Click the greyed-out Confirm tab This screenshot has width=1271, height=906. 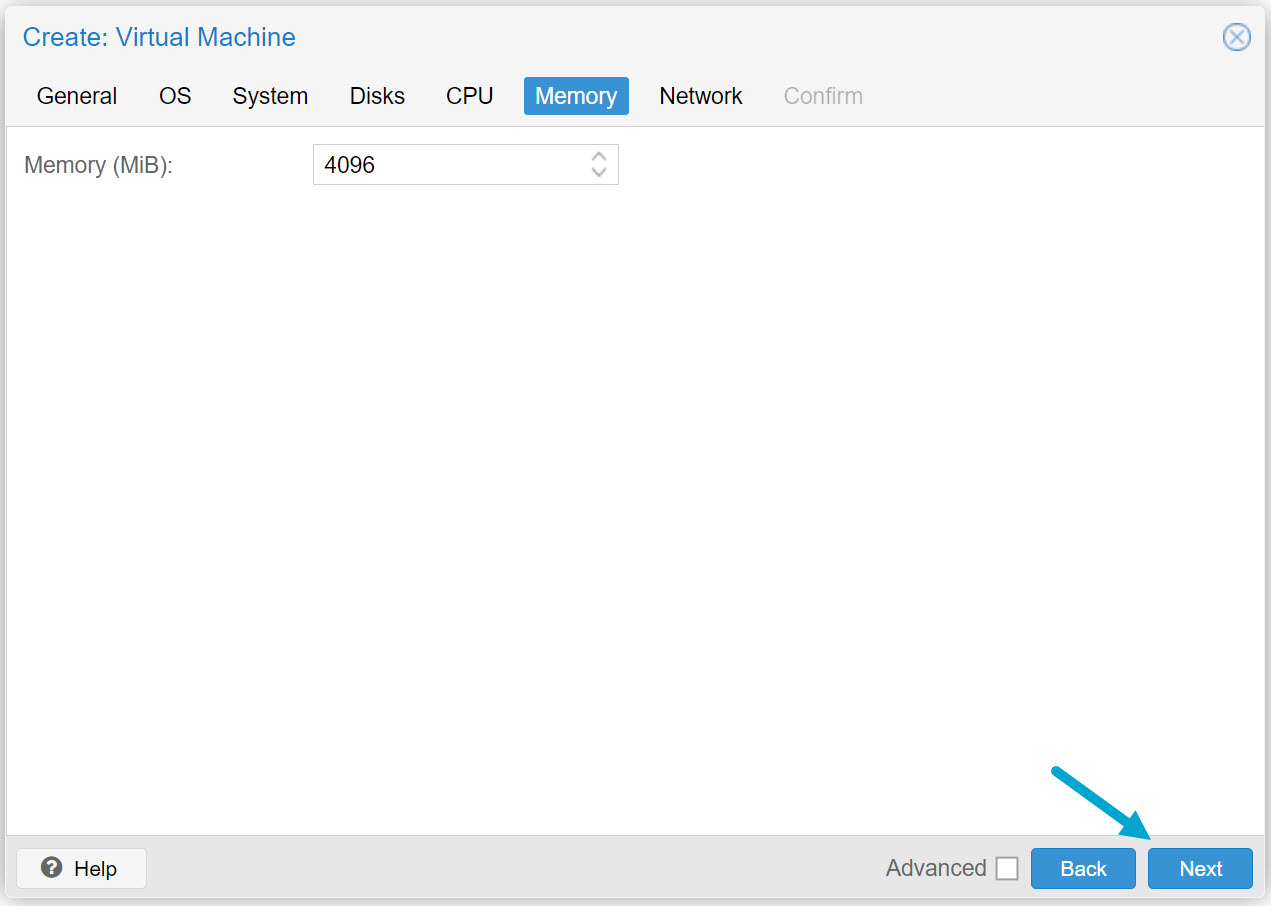(823, 96)
